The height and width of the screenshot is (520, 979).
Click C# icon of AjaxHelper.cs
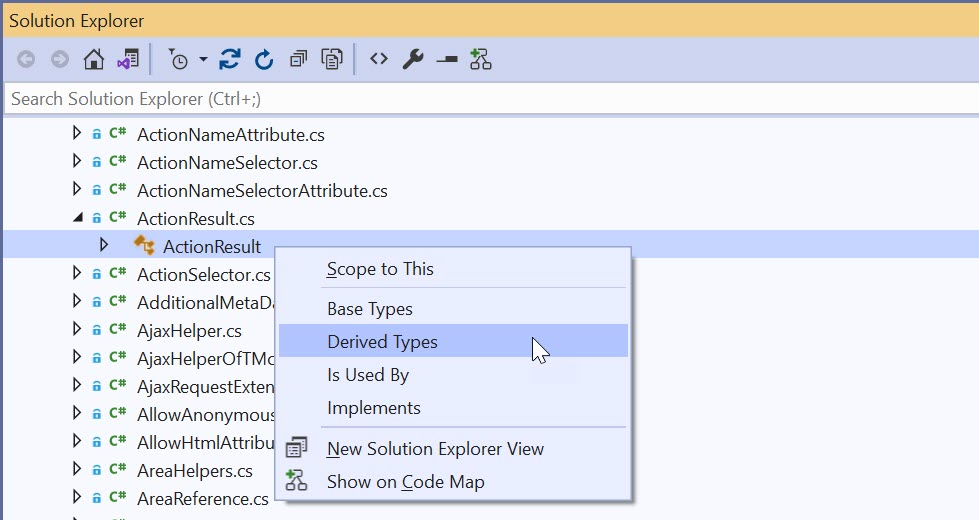coord(118,329)
